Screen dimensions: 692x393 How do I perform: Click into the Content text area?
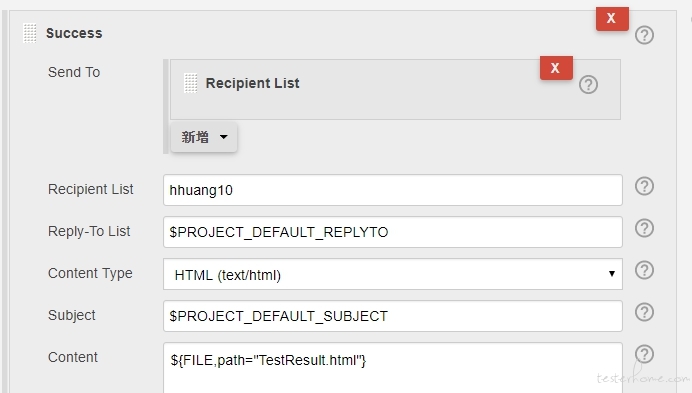tap(393, 367)
